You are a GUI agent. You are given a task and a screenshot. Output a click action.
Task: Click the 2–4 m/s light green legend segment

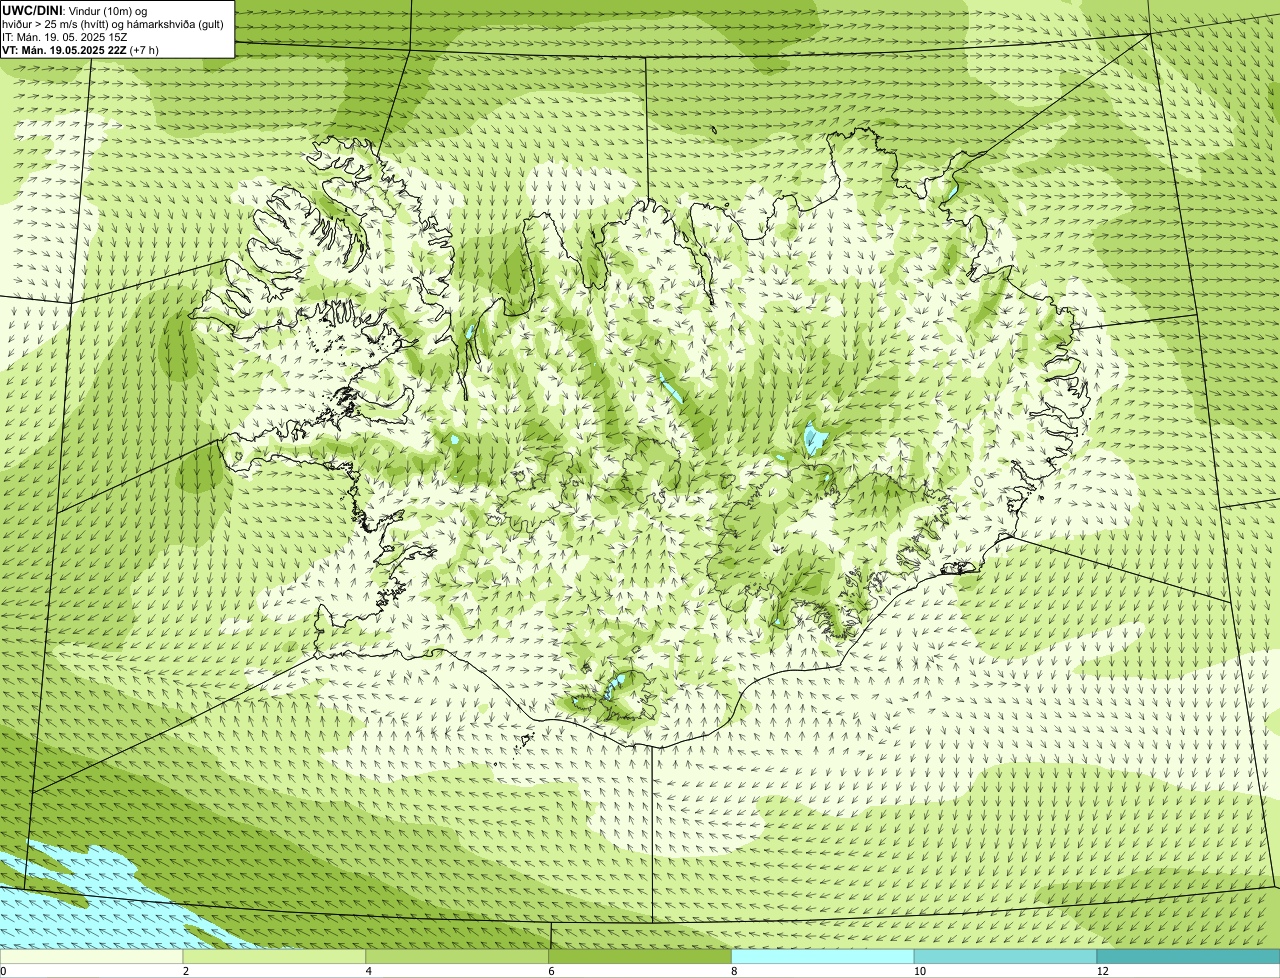click(x=274, y=956)
